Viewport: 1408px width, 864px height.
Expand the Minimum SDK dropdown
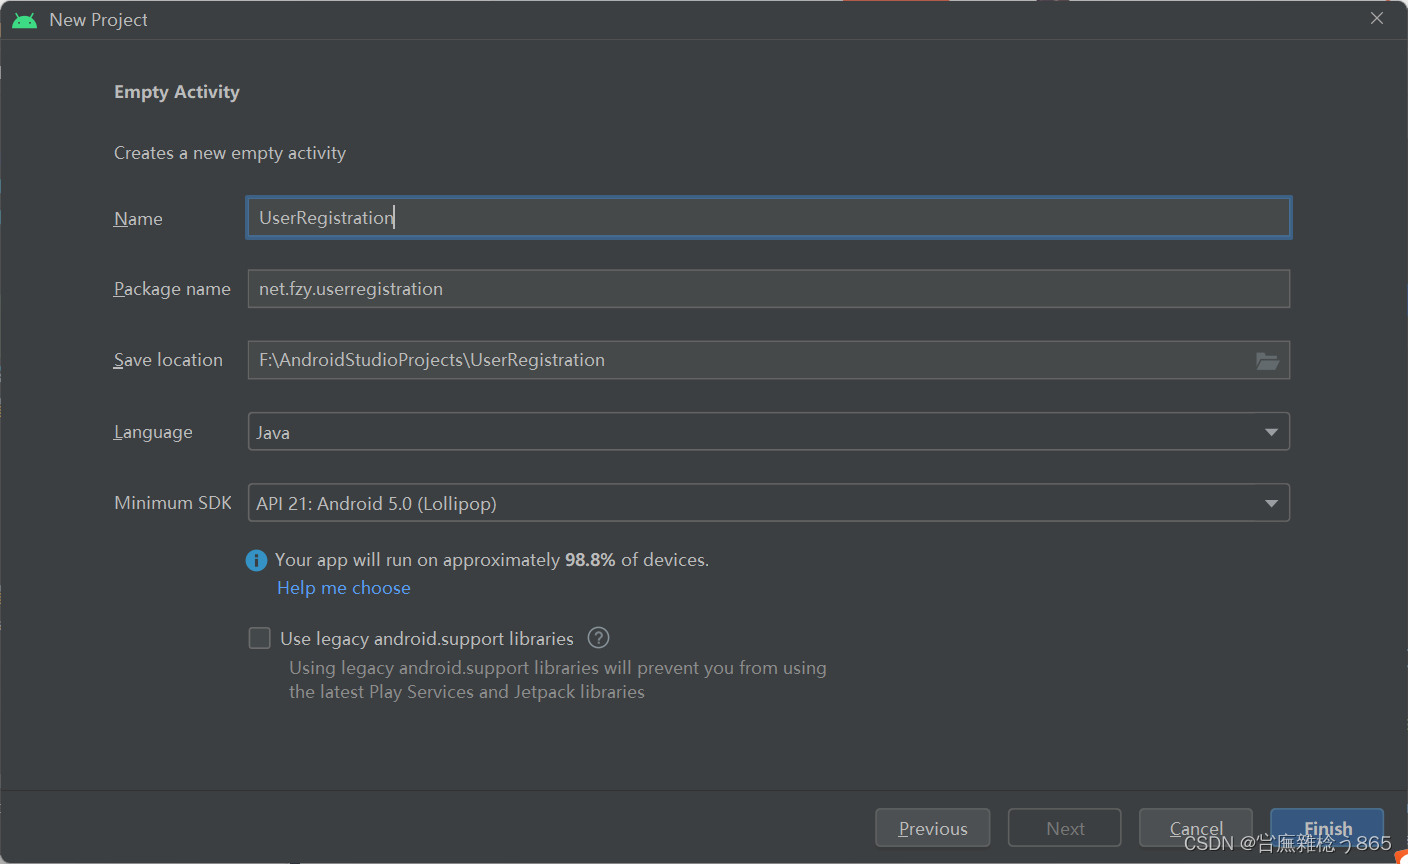[x=769, y=503]
